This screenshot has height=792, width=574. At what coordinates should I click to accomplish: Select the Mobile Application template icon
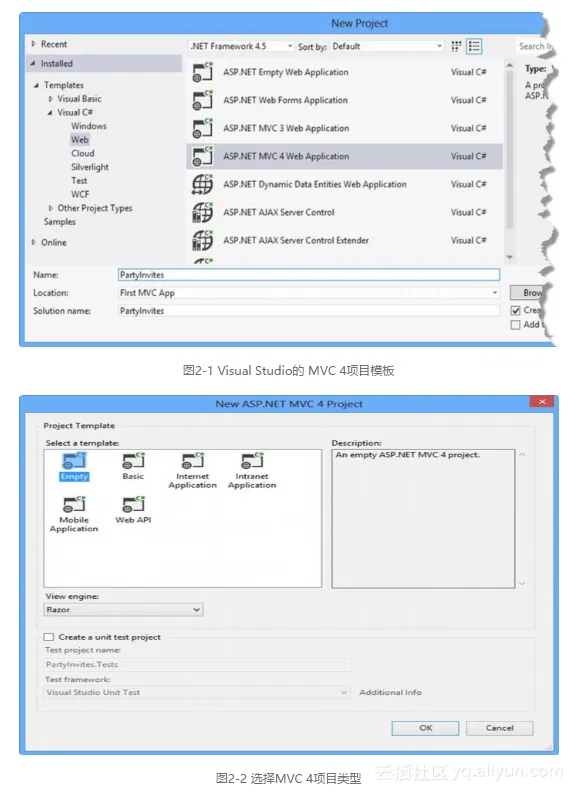click(x=74, y=505)
